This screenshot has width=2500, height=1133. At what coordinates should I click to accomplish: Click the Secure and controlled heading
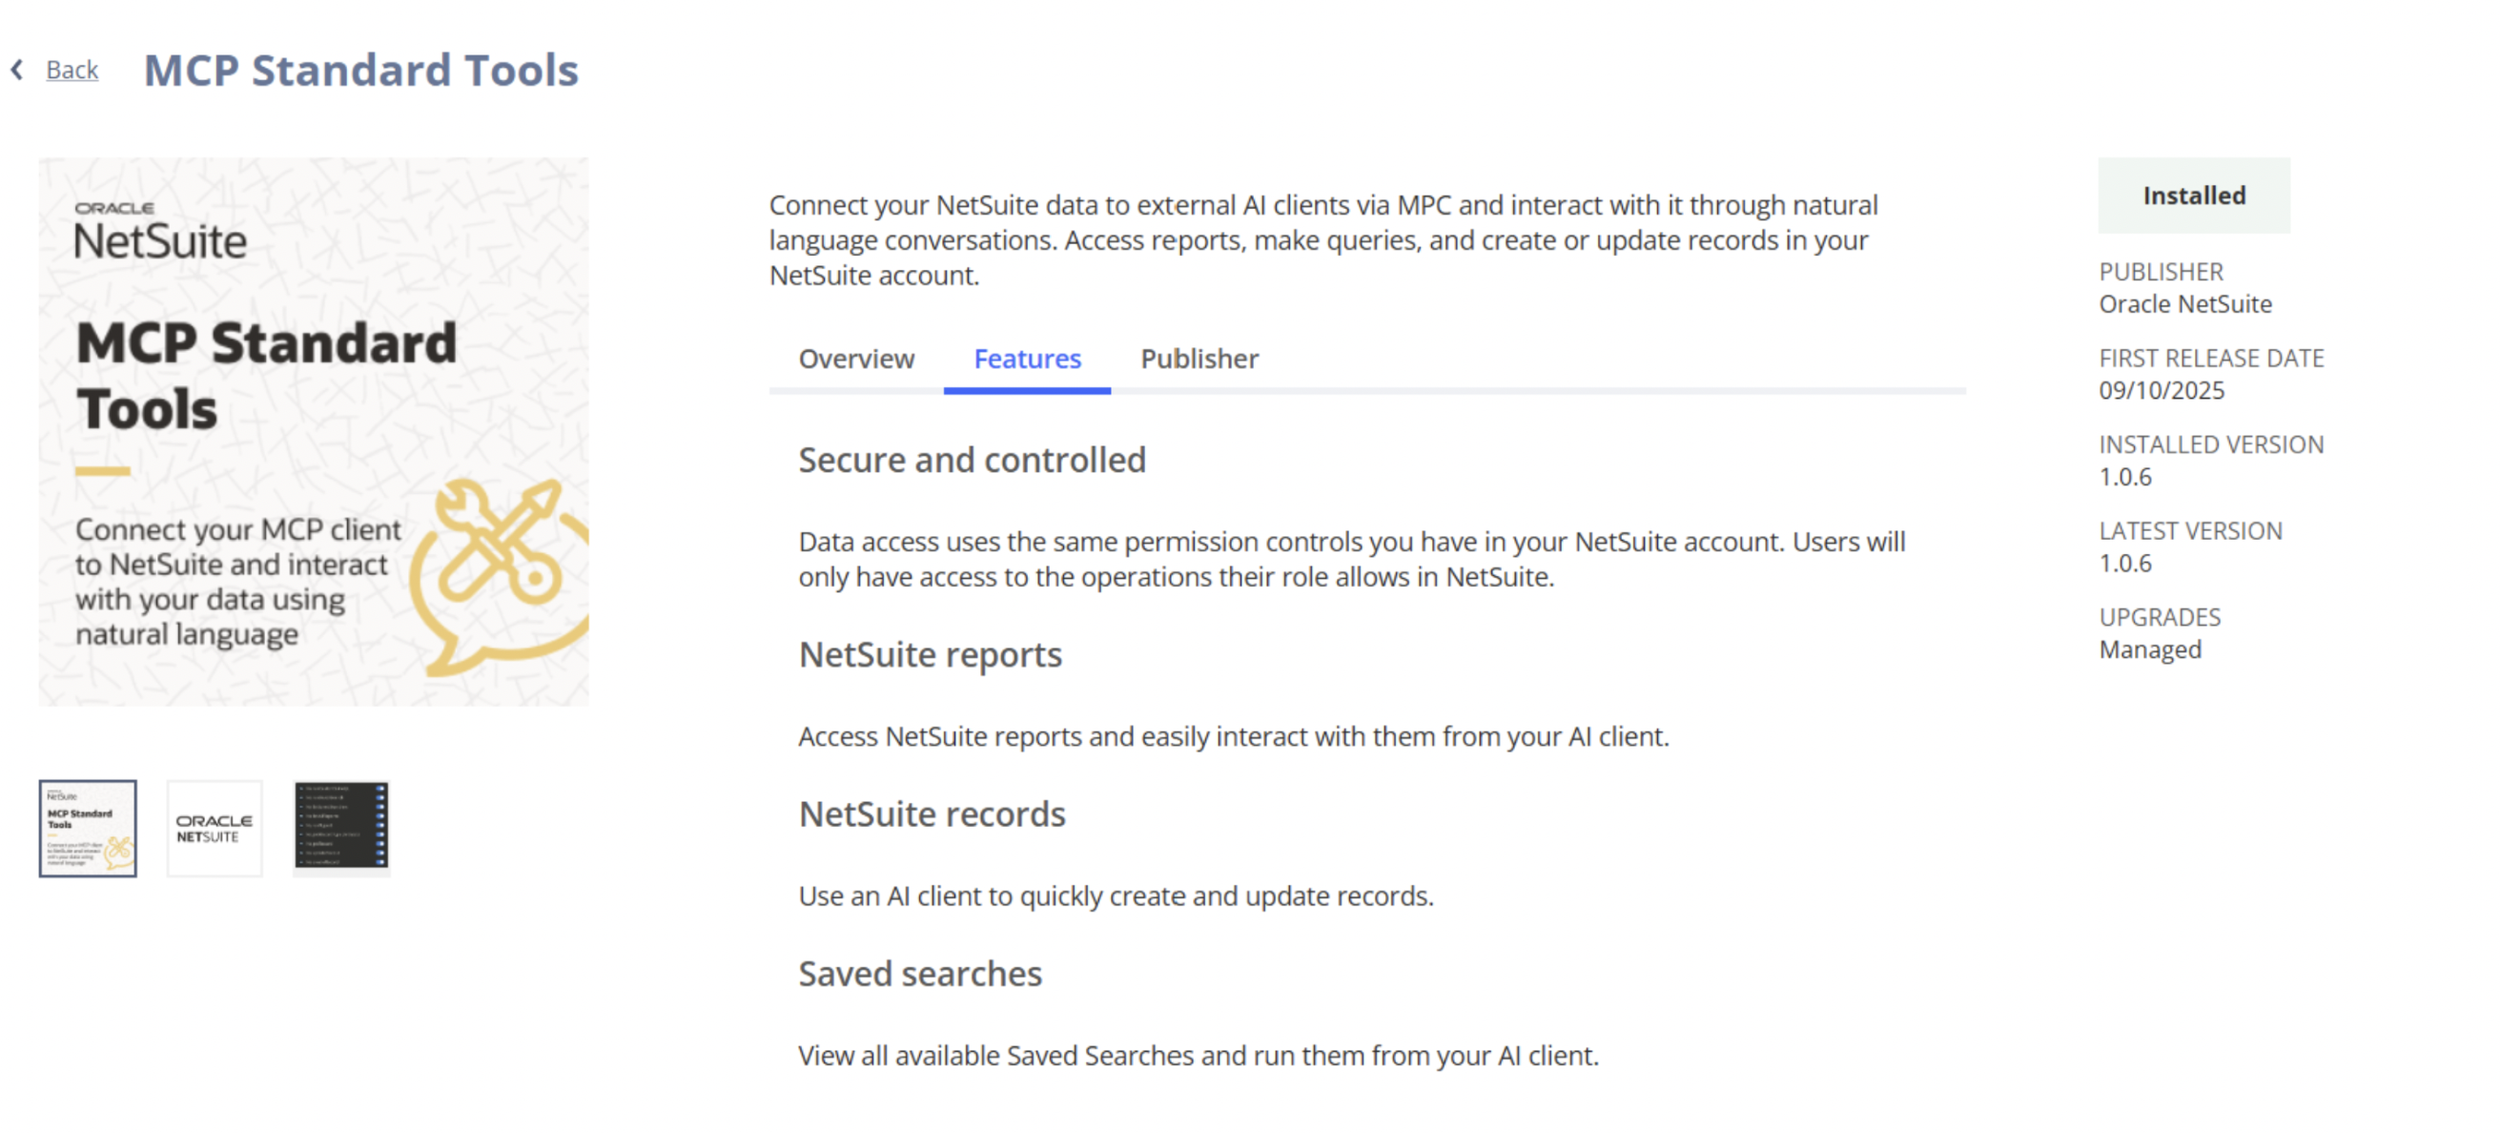(971, 460)
